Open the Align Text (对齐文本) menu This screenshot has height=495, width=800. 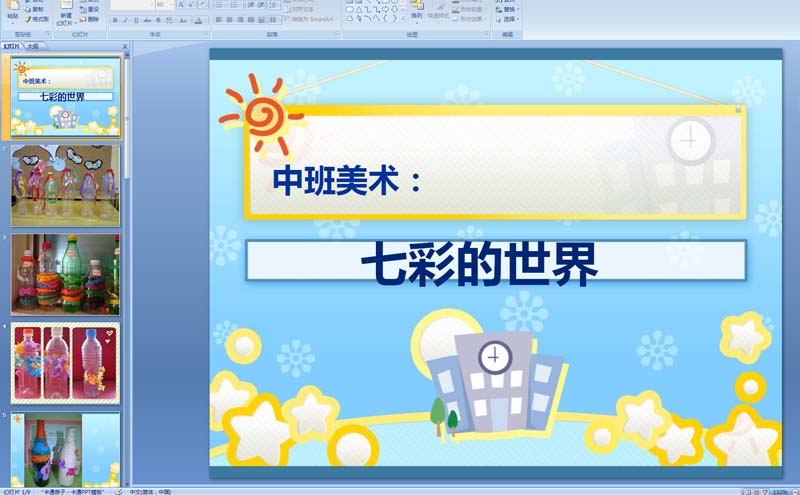tap(301, 9)
